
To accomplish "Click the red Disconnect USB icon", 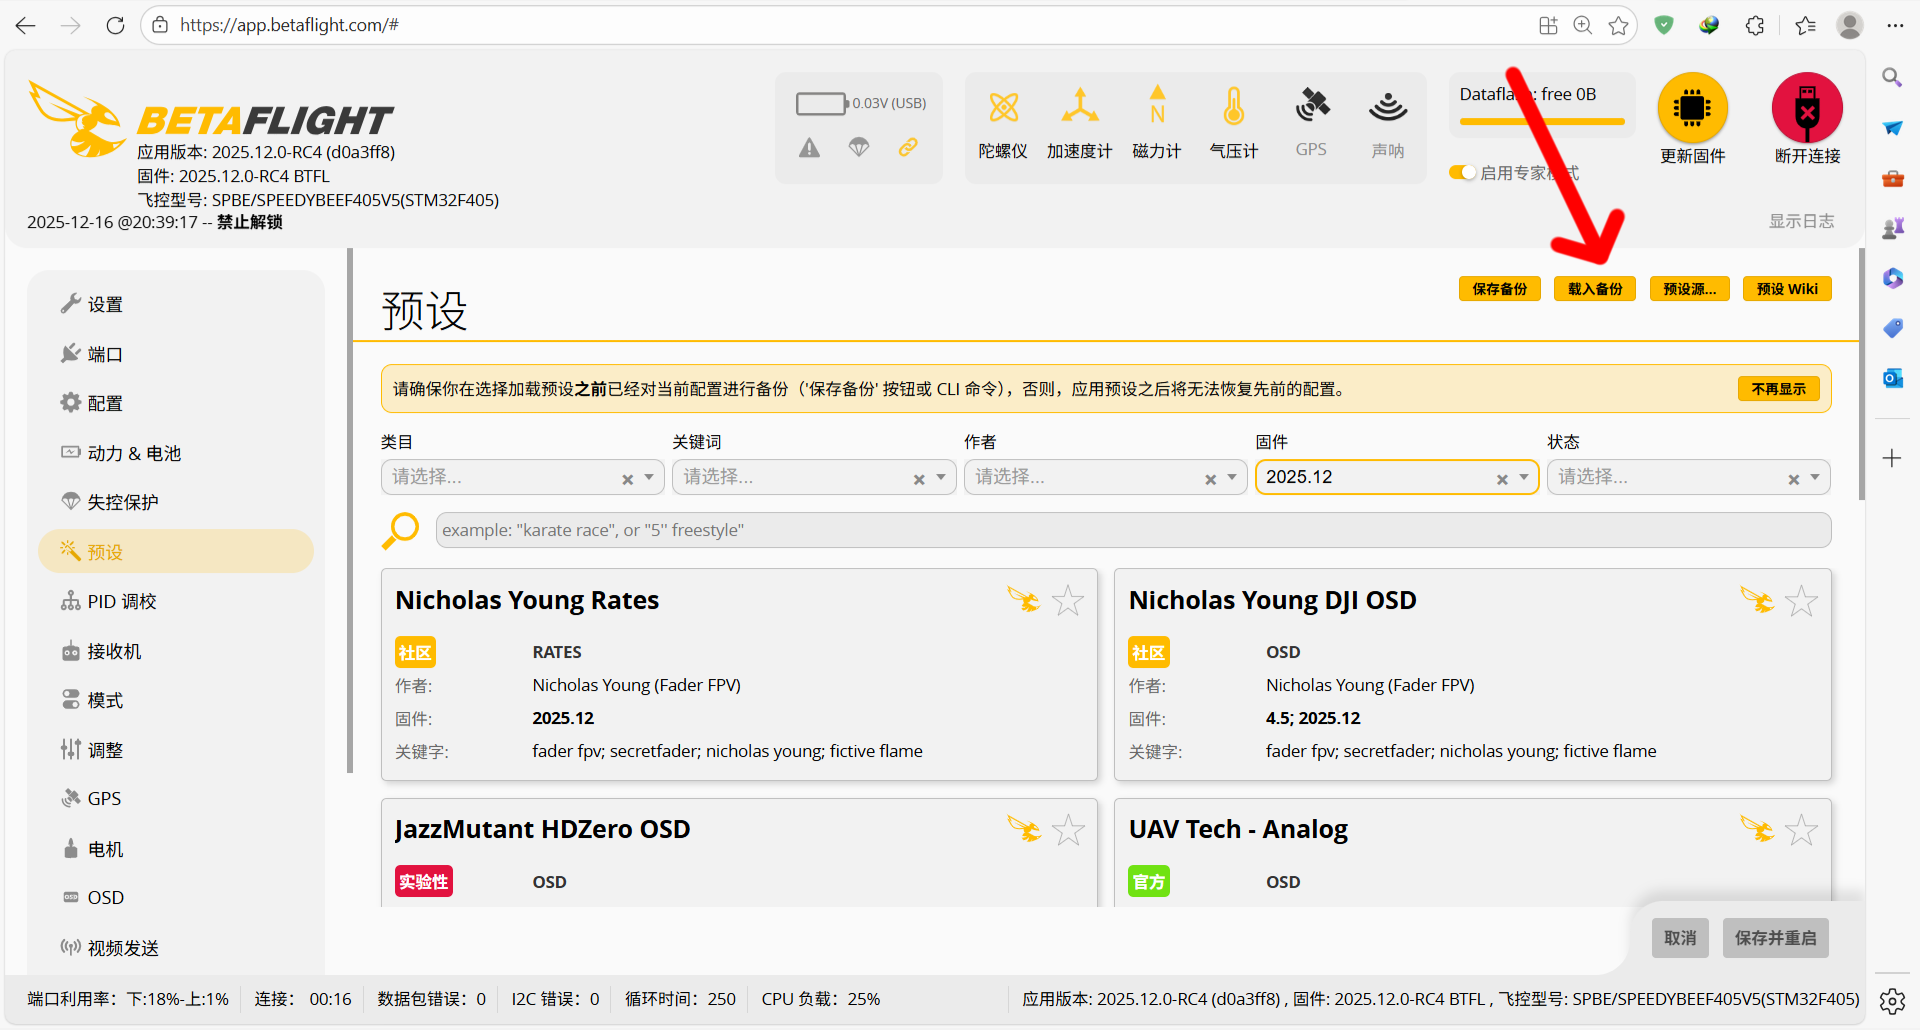I will pyautogui.click(x=1806, y=108).
